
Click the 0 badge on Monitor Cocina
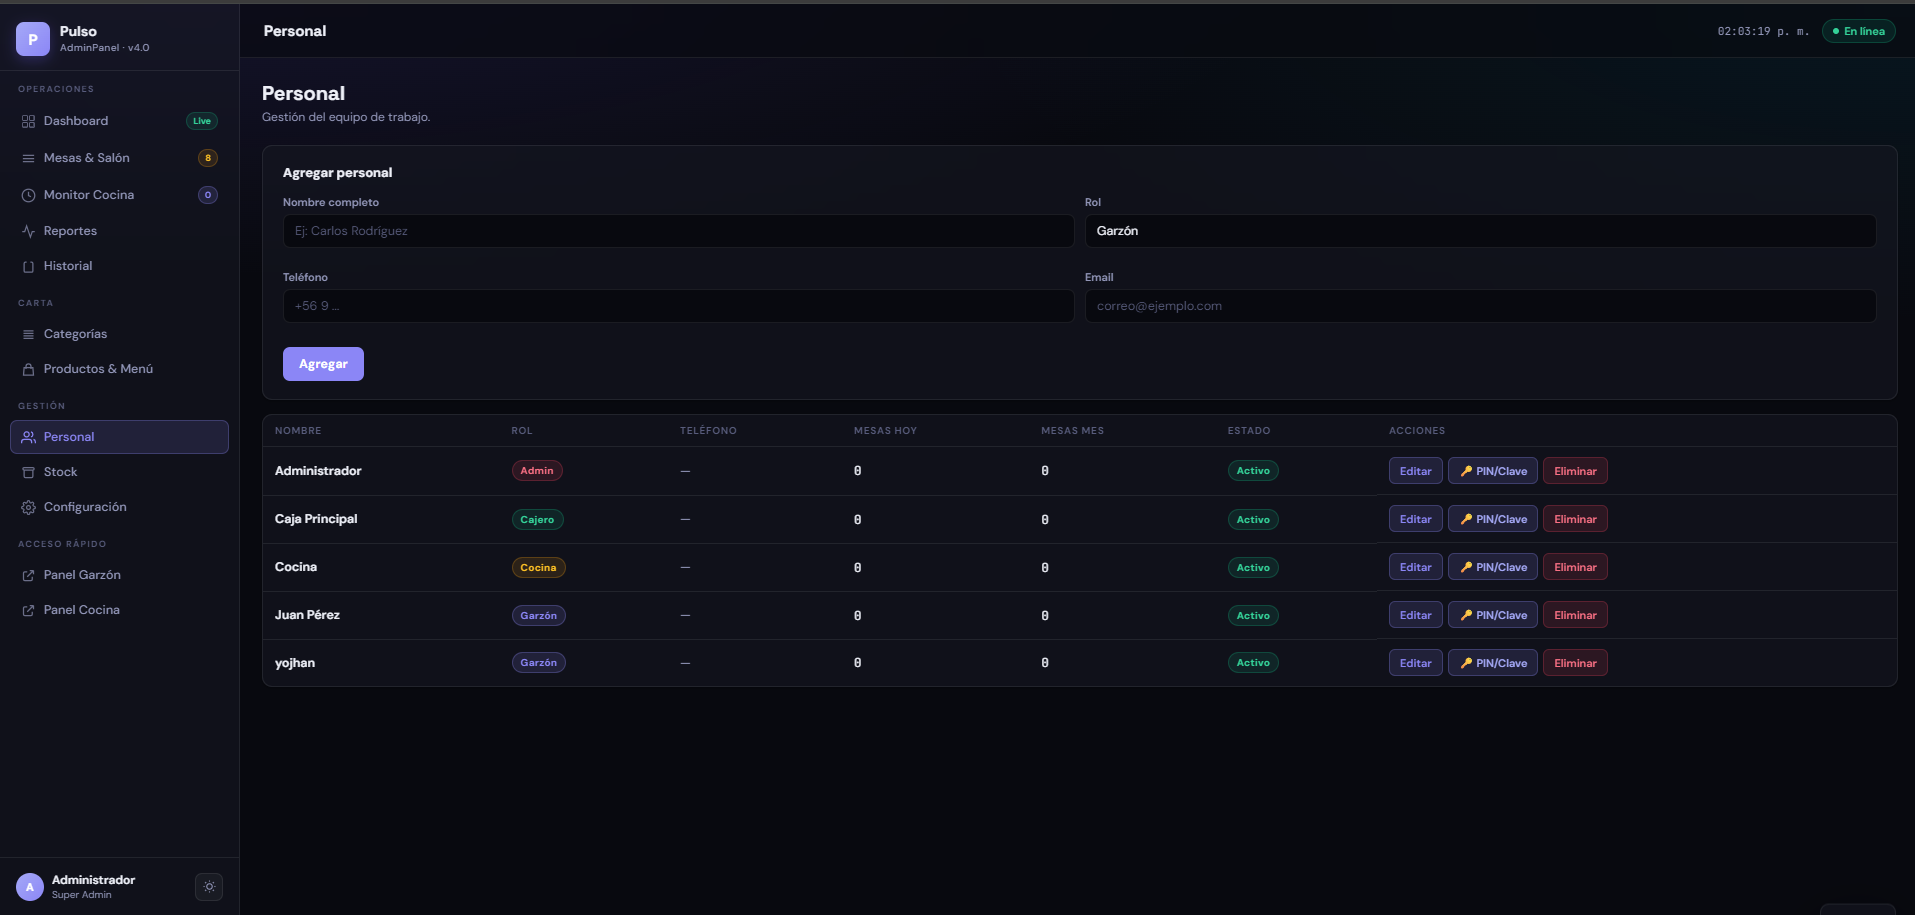click(208, 195)
